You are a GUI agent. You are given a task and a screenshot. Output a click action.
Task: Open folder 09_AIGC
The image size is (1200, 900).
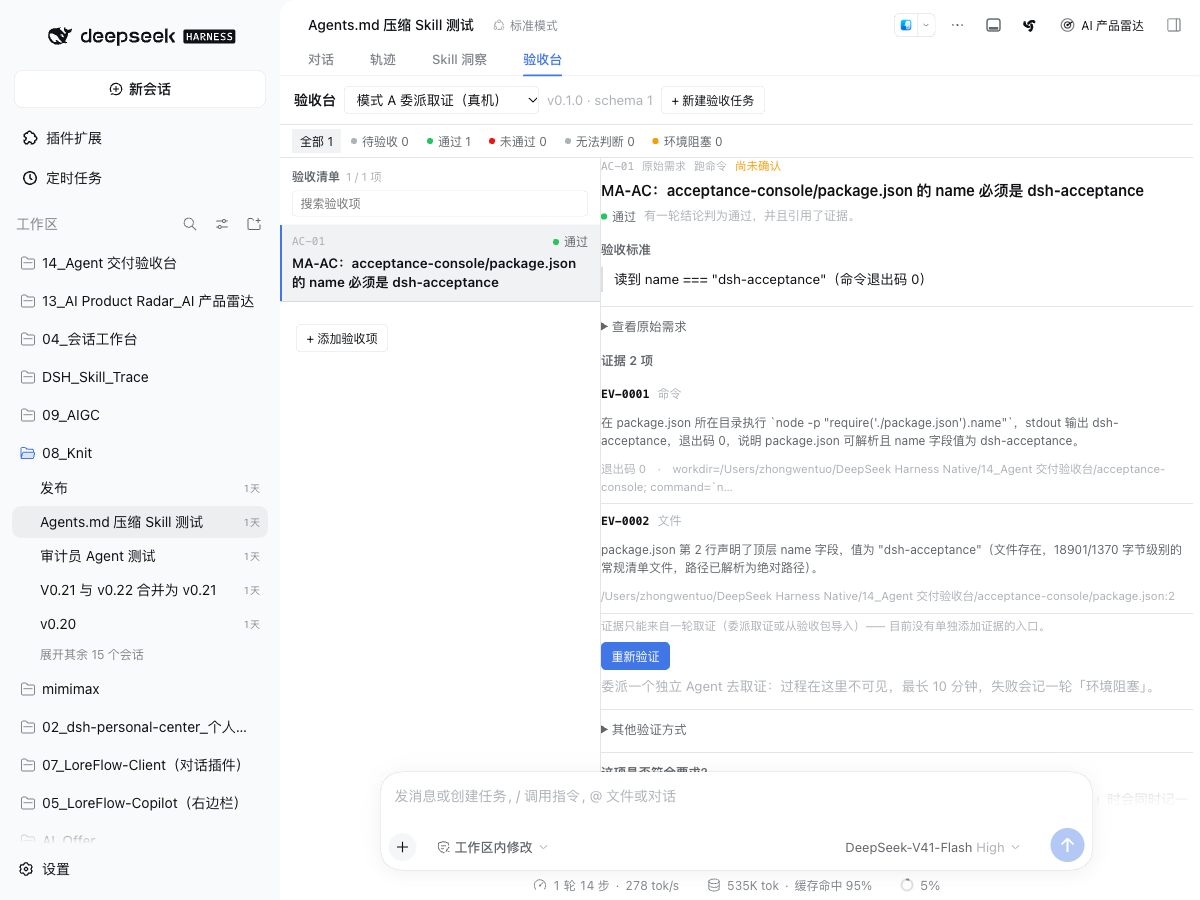pyautogui.click(x=140, y=415)
